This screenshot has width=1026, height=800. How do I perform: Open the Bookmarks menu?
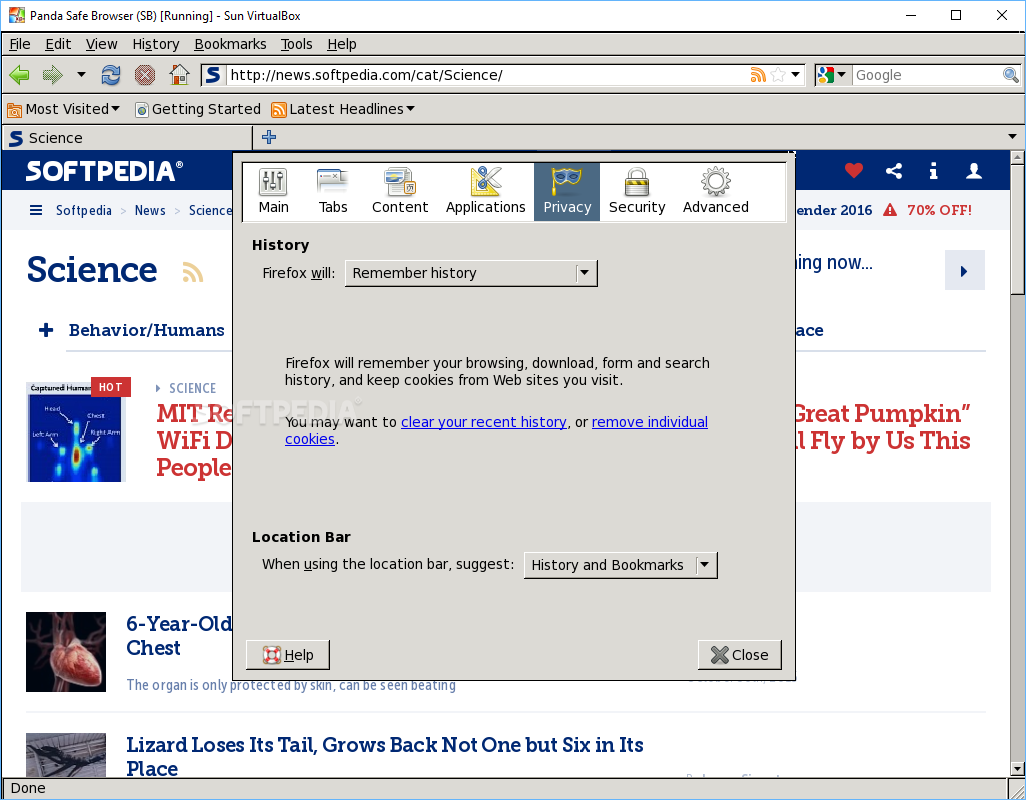[x=230, y=44]
